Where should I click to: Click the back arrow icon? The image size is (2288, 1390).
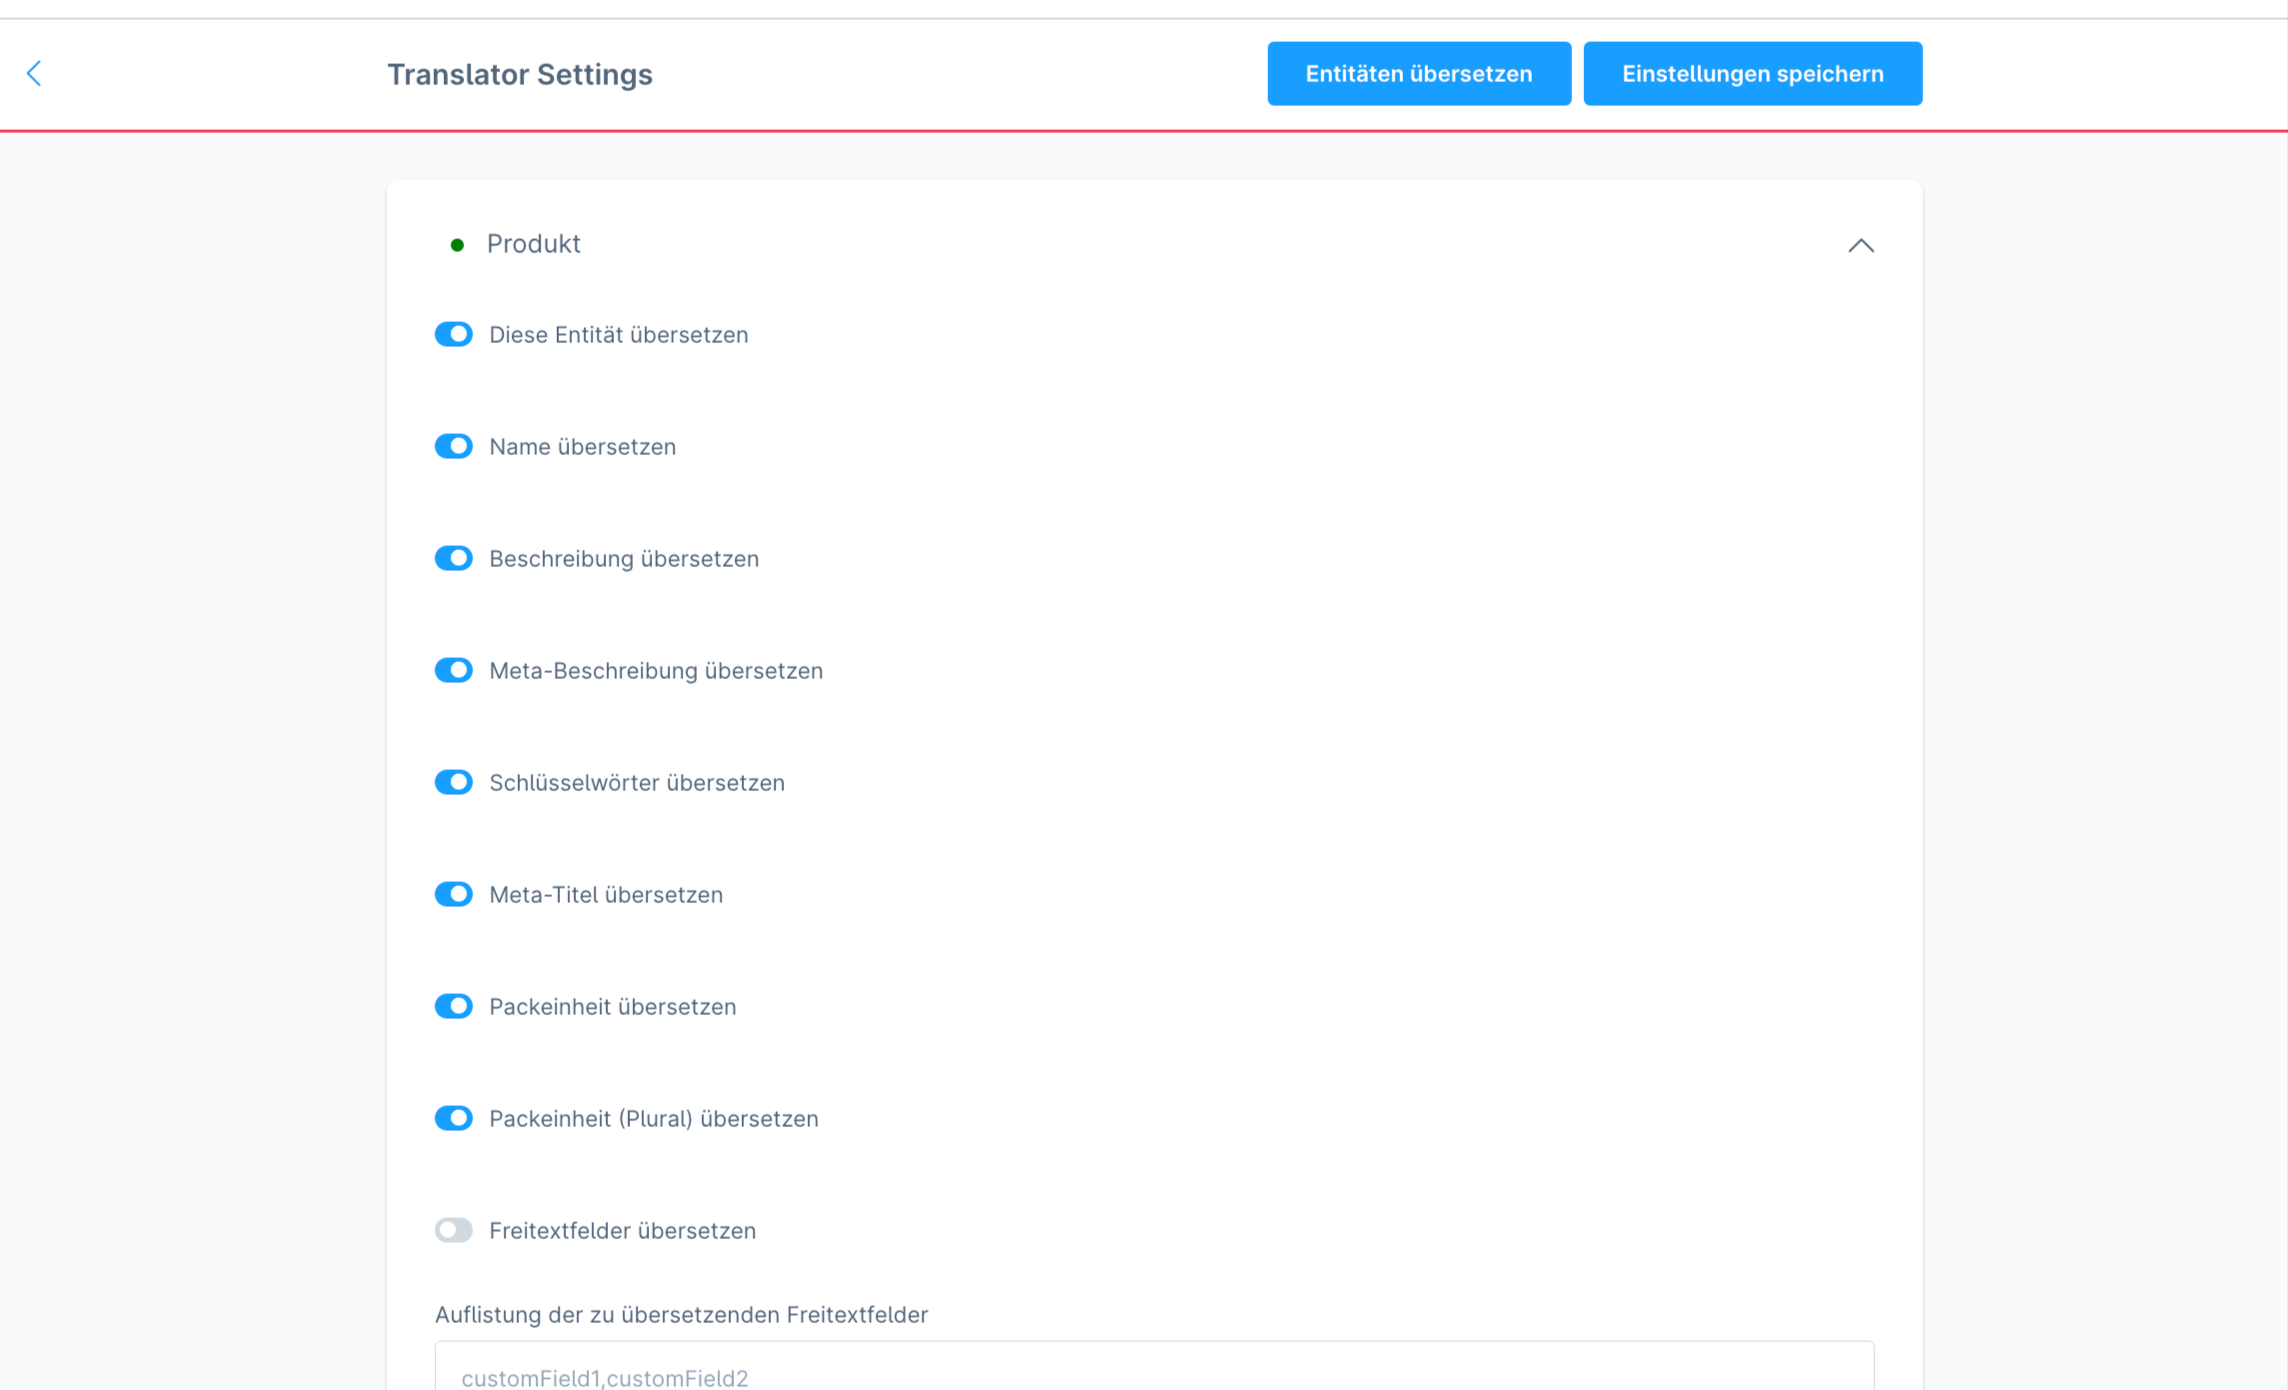[34, 73]
